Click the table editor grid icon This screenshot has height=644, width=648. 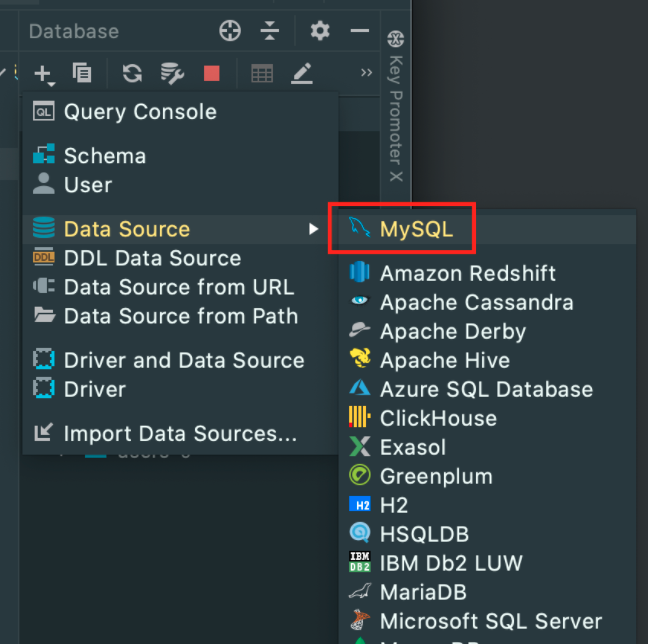pos(262,74)
